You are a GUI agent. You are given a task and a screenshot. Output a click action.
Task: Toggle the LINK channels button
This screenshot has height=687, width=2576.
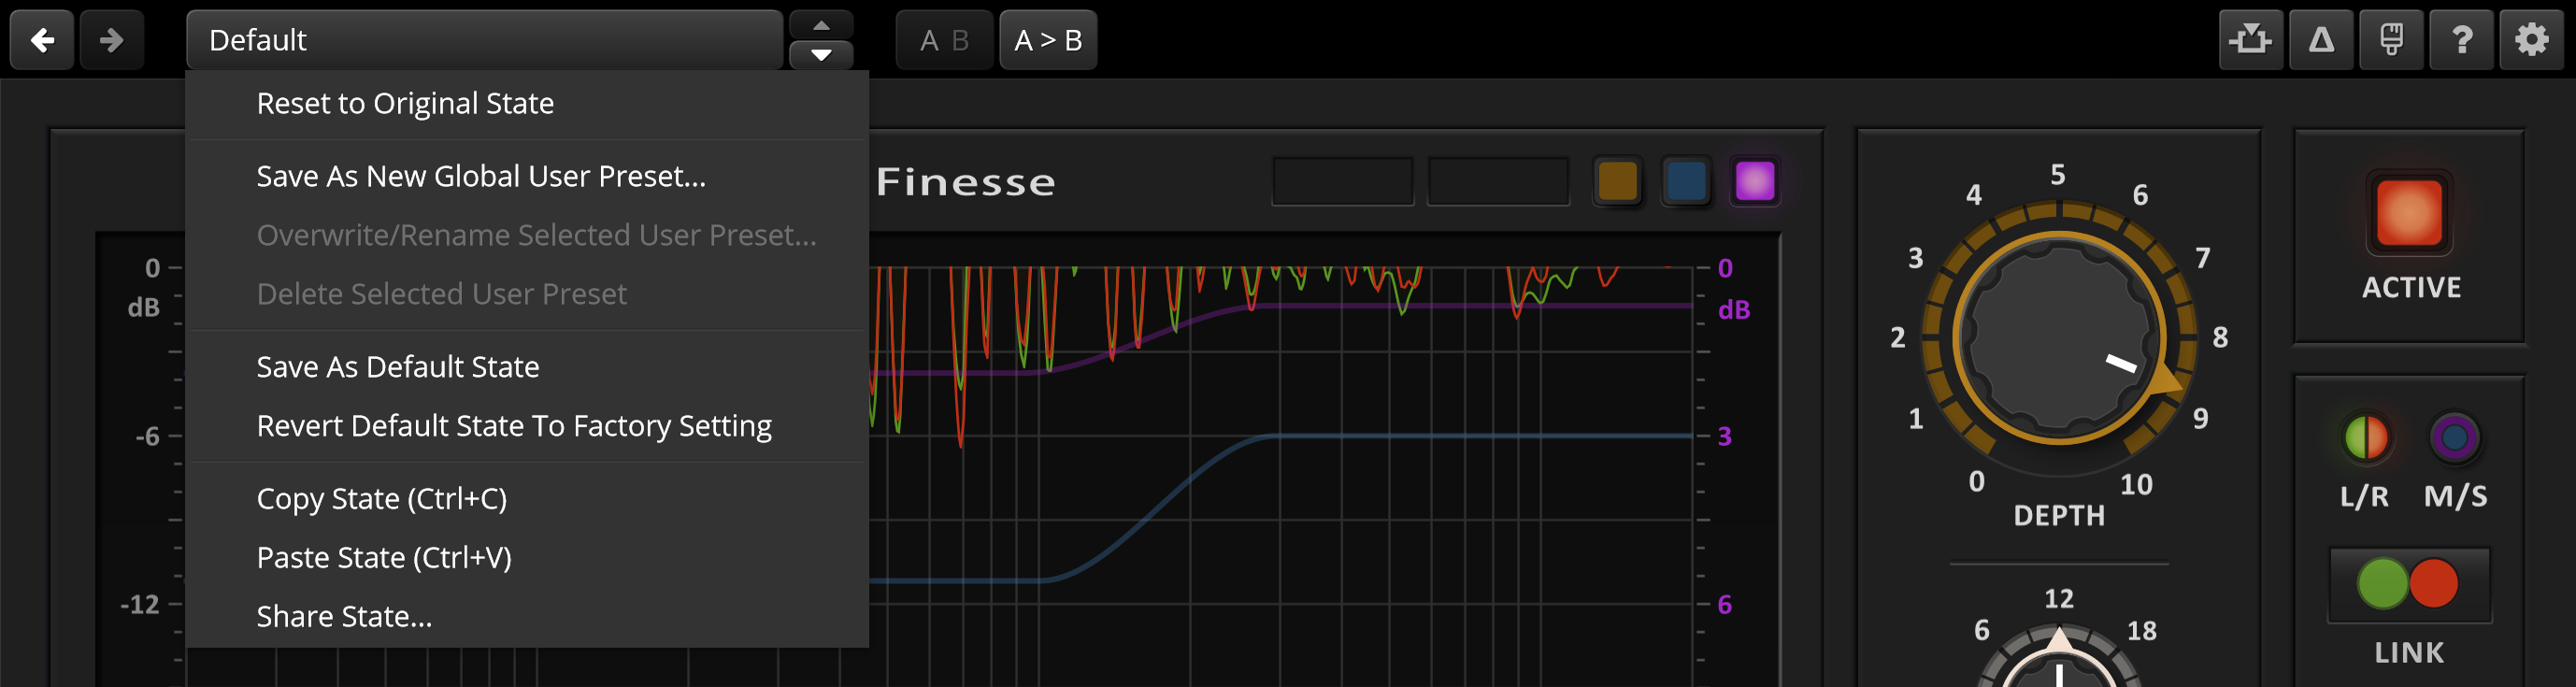pos(2409,585)
